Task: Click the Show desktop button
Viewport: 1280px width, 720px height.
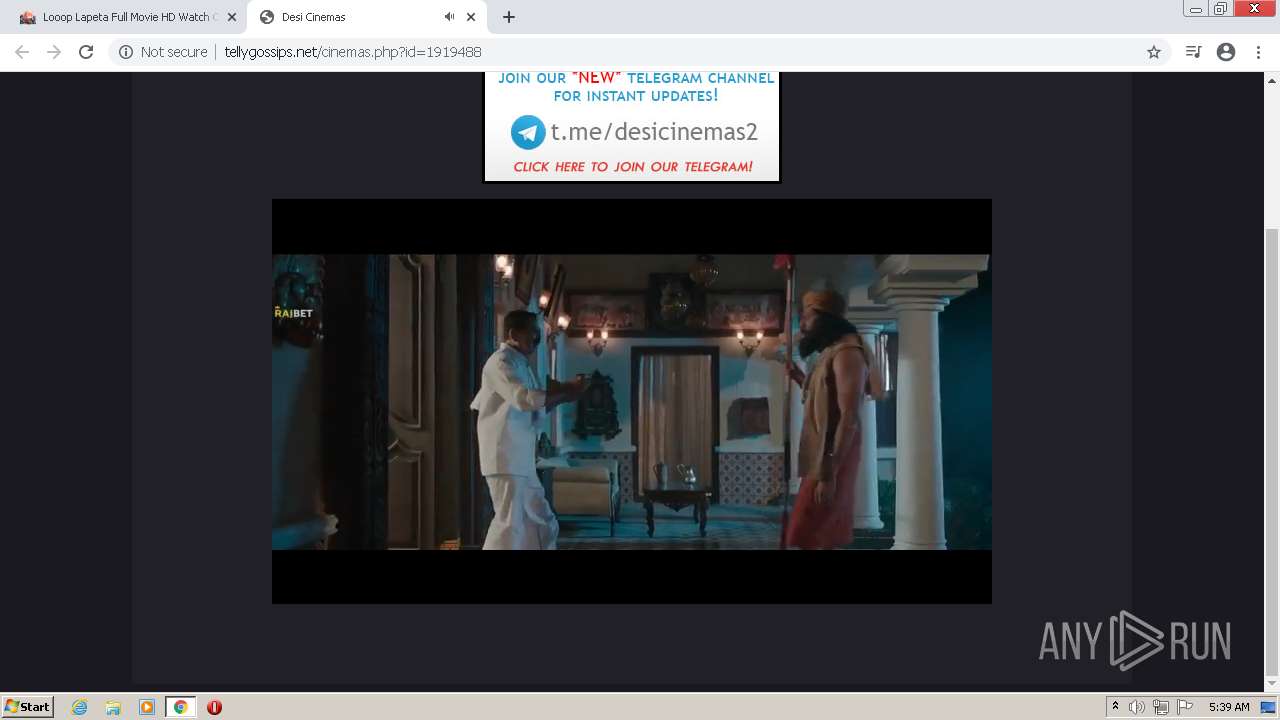Action: click(x=1269, y=707)
